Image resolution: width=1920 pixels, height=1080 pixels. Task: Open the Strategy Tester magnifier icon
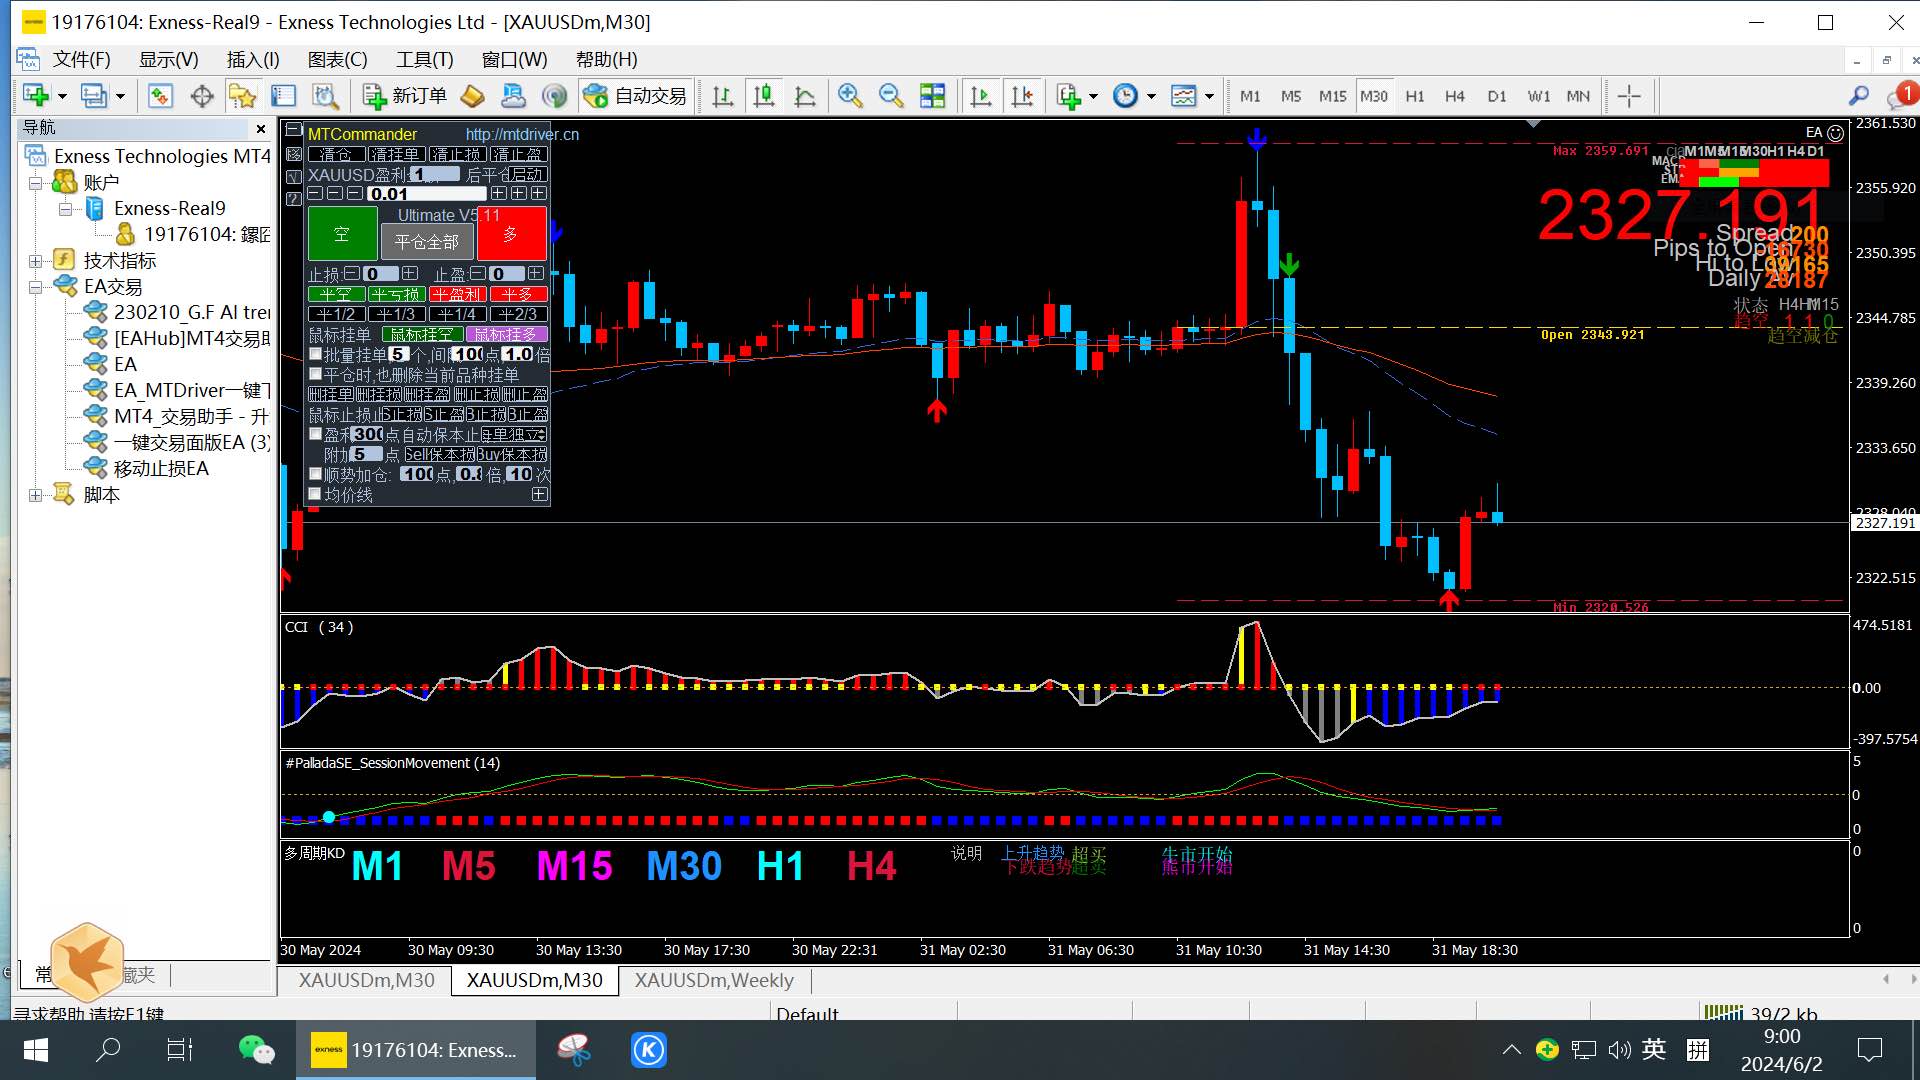click(325, 96)
